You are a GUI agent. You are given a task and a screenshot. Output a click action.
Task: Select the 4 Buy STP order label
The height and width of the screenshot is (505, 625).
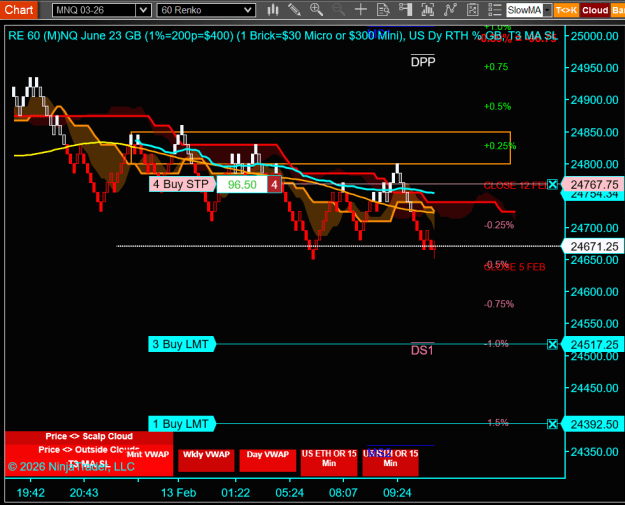click(x=182, y=184)
